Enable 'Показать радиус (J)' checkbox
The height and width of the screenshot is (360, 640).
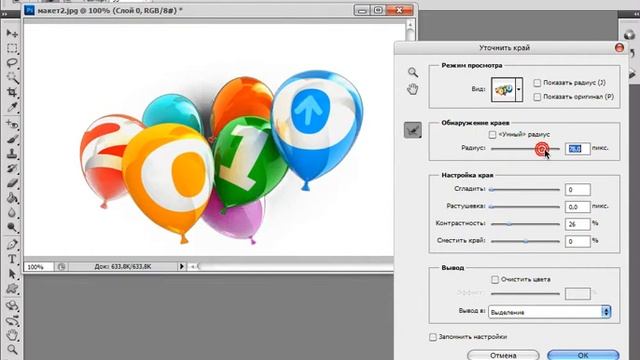(537, 83)
